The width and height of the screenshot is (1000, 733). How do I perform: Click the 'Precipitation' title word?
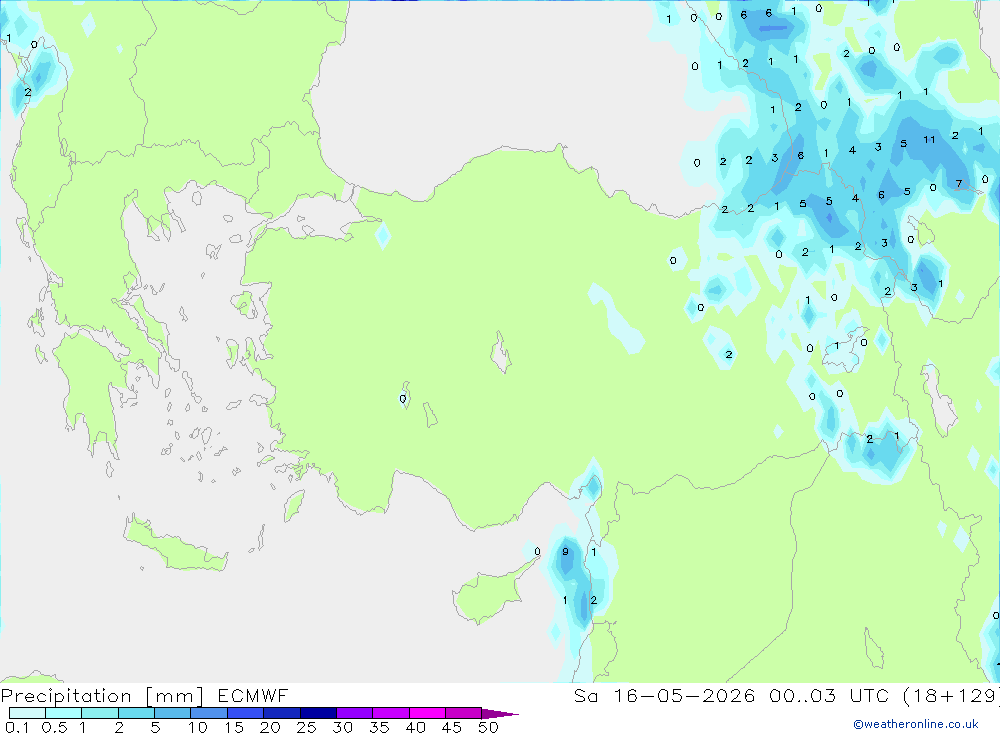[x=66, y=696]
